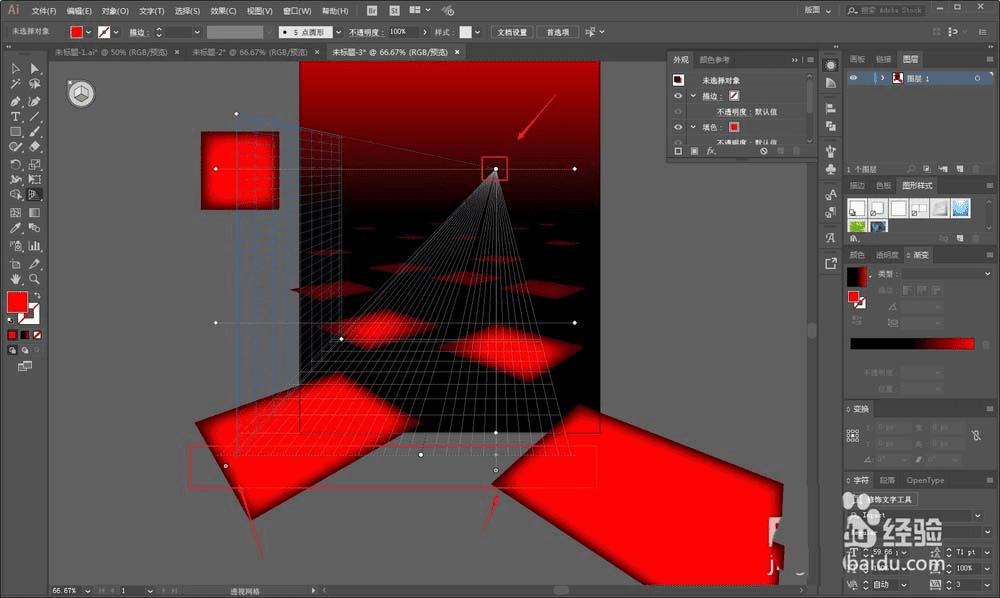Toggle visibility of 描边 appearance attribute
Viewport: 1000px width, 598px height.
[x=679, y=96]
